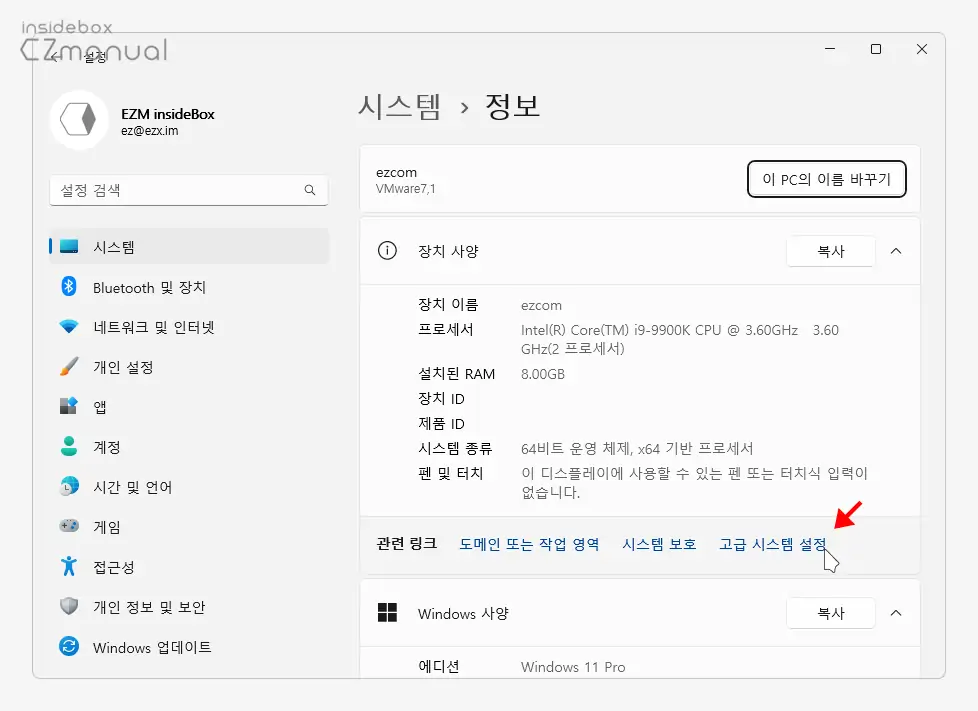Select 앱 in the sidebar
The height and width of the screenshot is (711, 978).
(189, 407)
